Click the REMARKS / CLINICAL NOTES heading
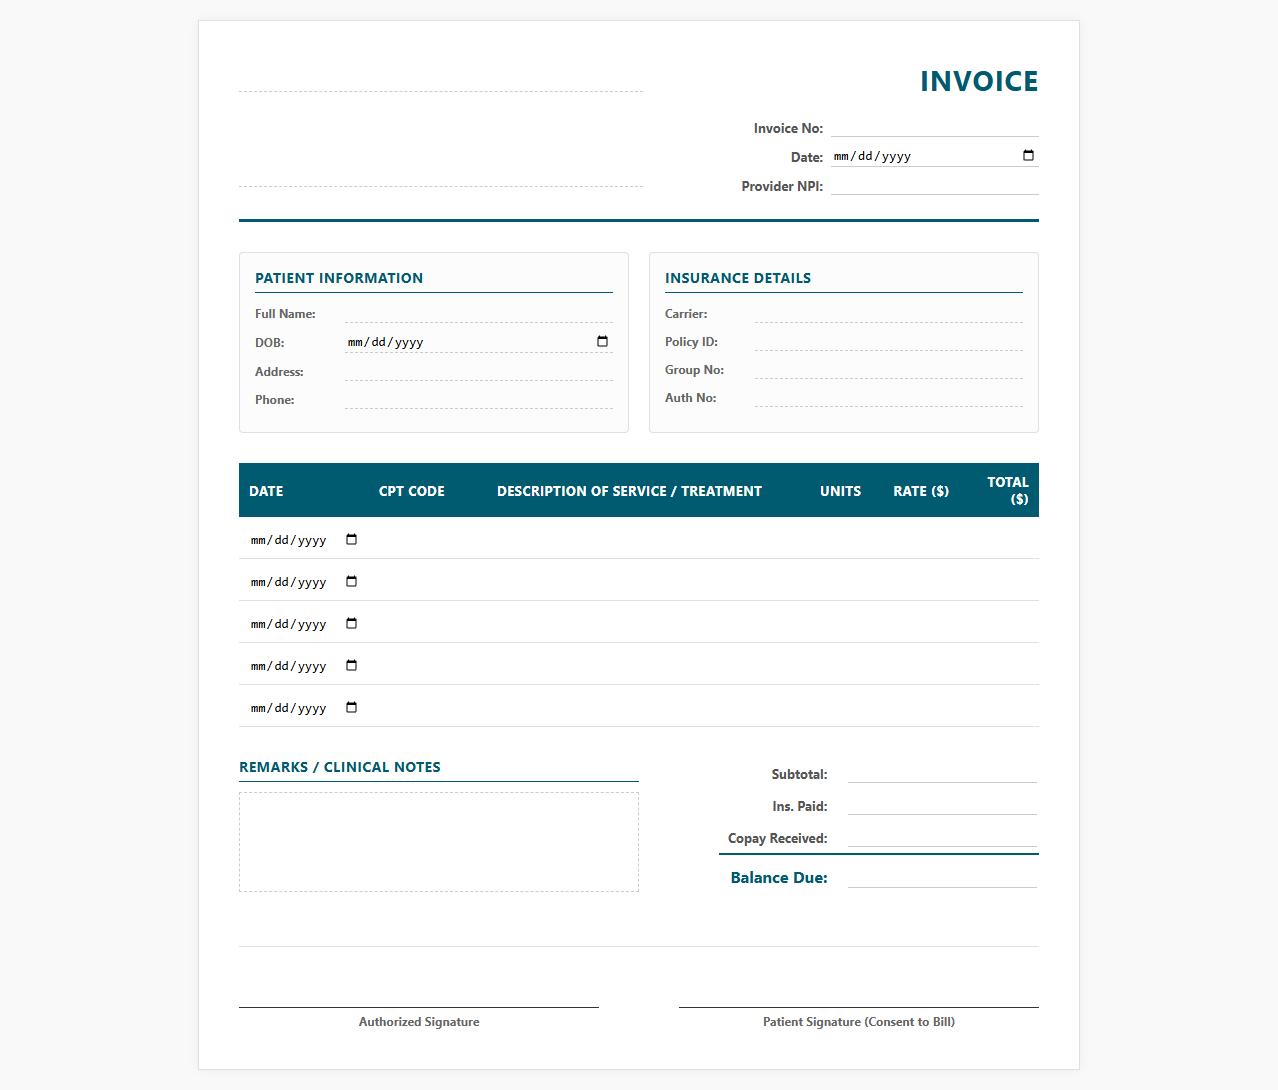This screenshot has width=1278, height=1090. pos(340,767)
